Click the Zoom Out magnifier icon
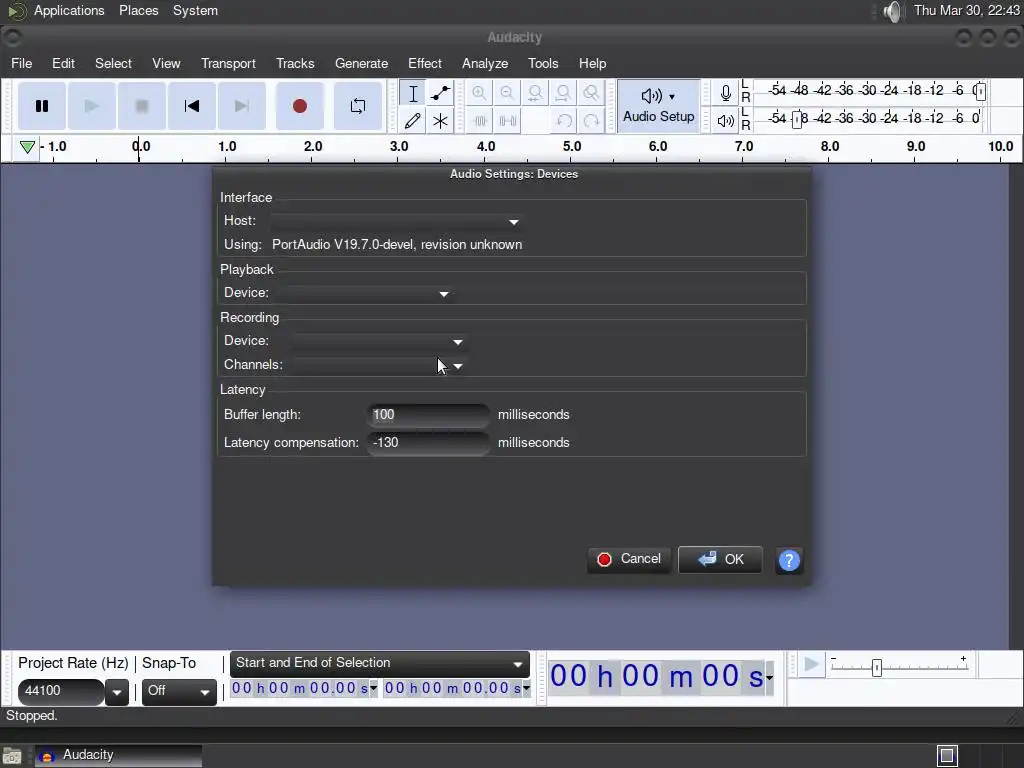Viewport: 1024px width, 768px height. coord(507,93)
